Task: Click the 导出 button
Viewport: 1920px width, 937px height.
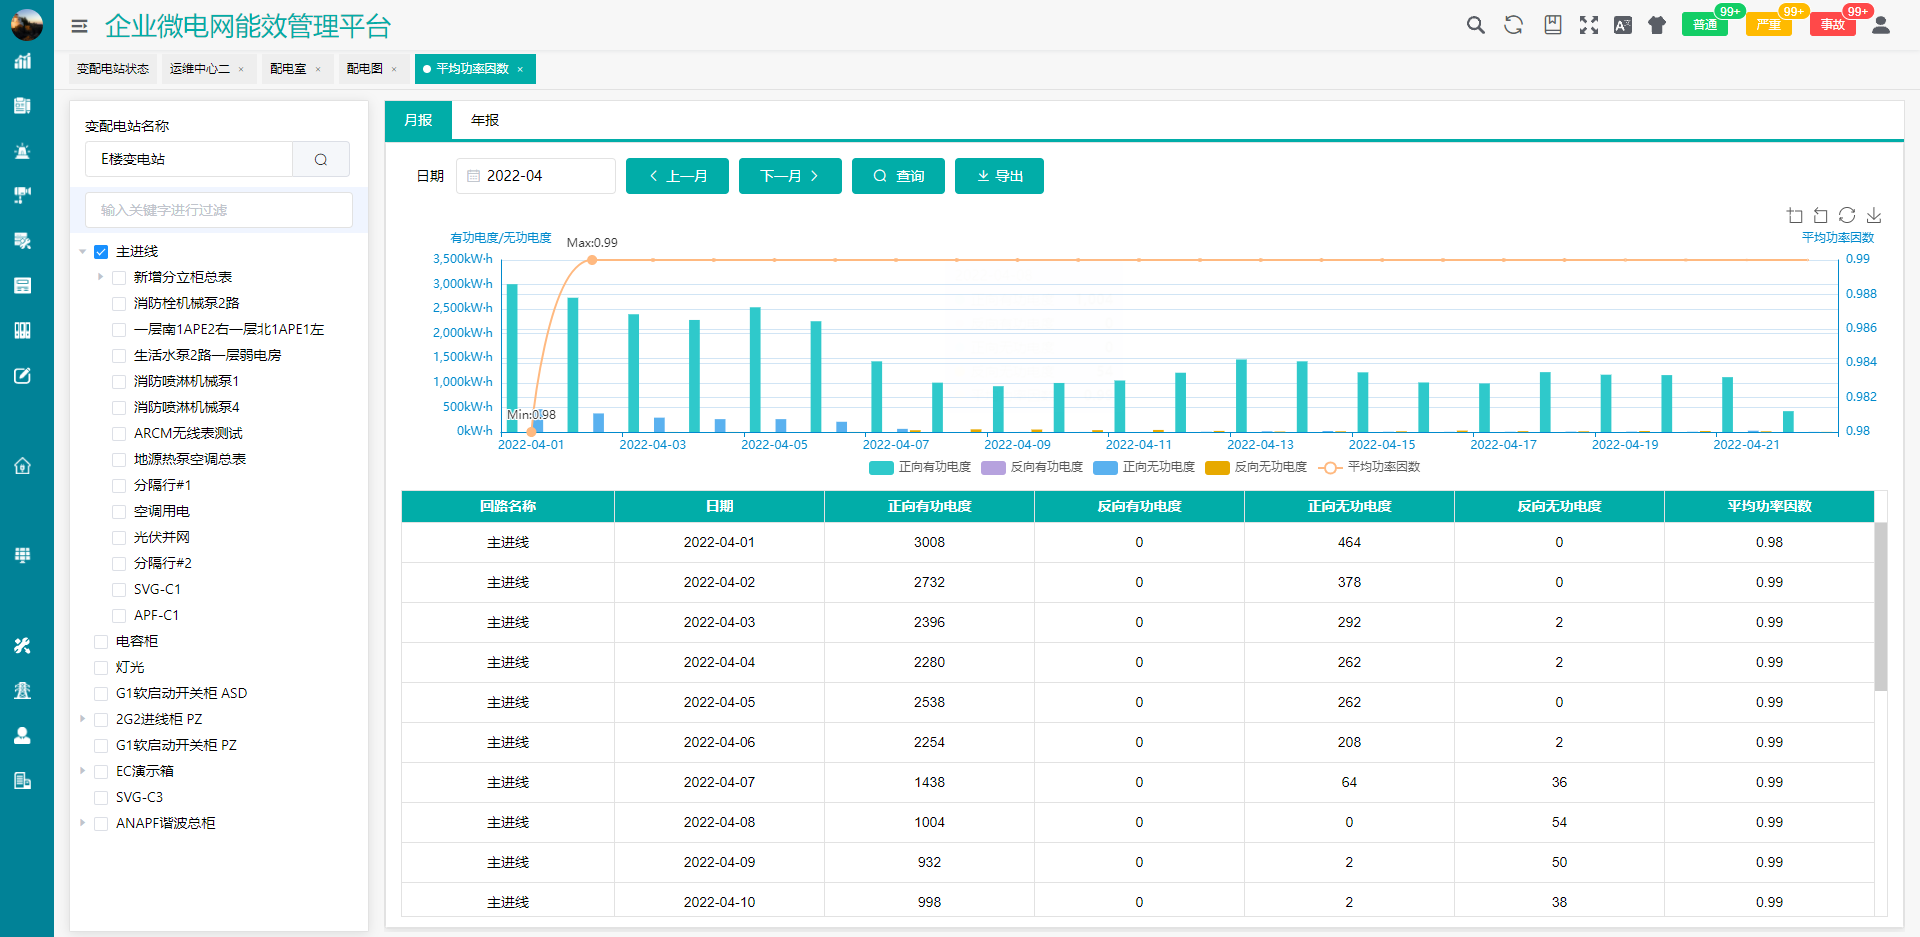Action: tap(999, 176)
